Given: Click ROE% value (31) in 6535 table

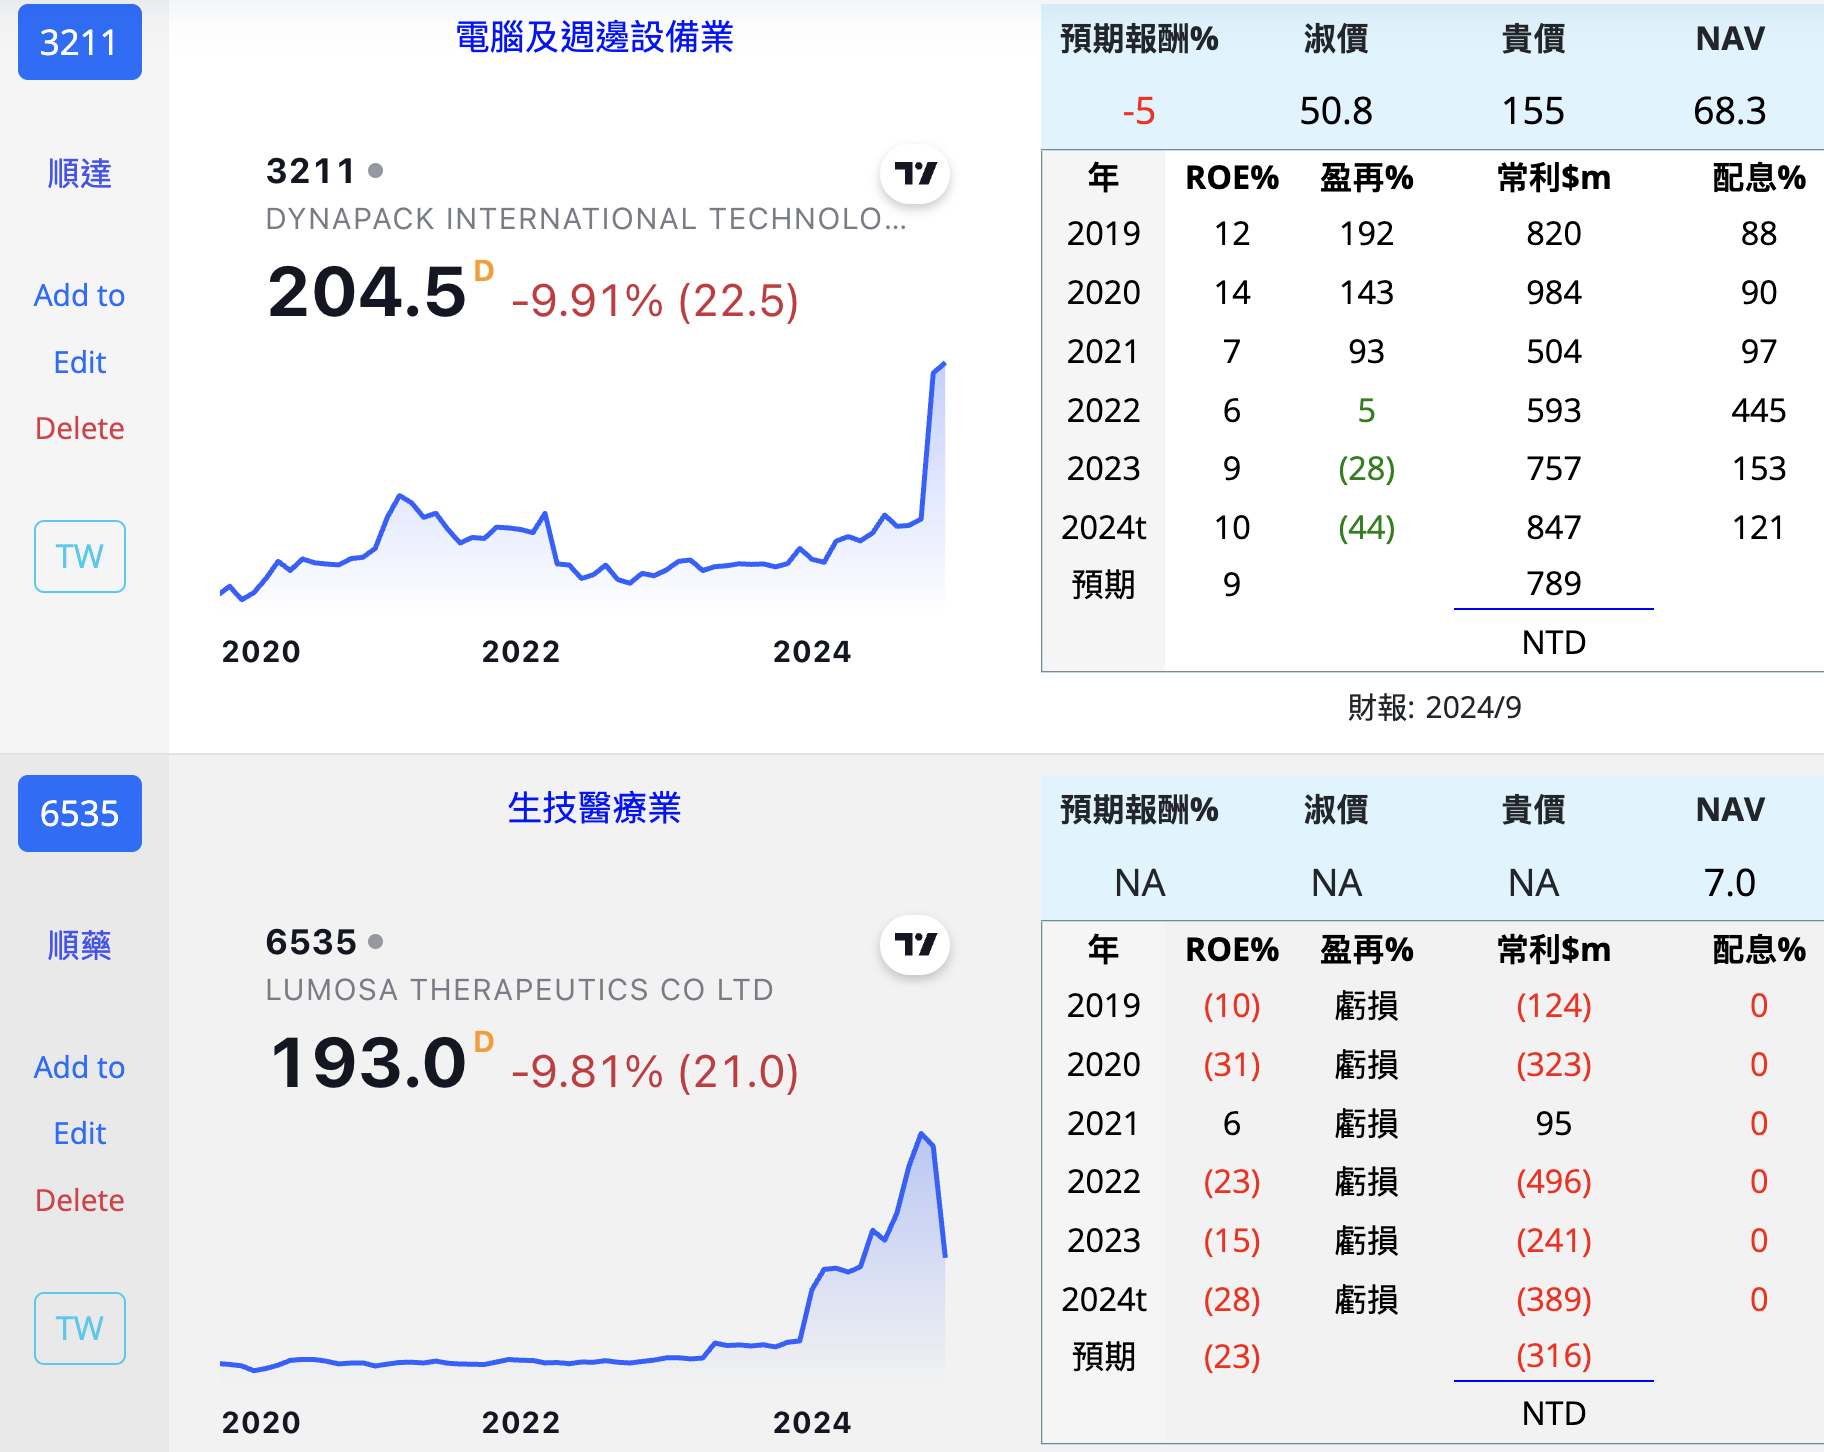Looking at the screenshot, I should [1232, 1064].
